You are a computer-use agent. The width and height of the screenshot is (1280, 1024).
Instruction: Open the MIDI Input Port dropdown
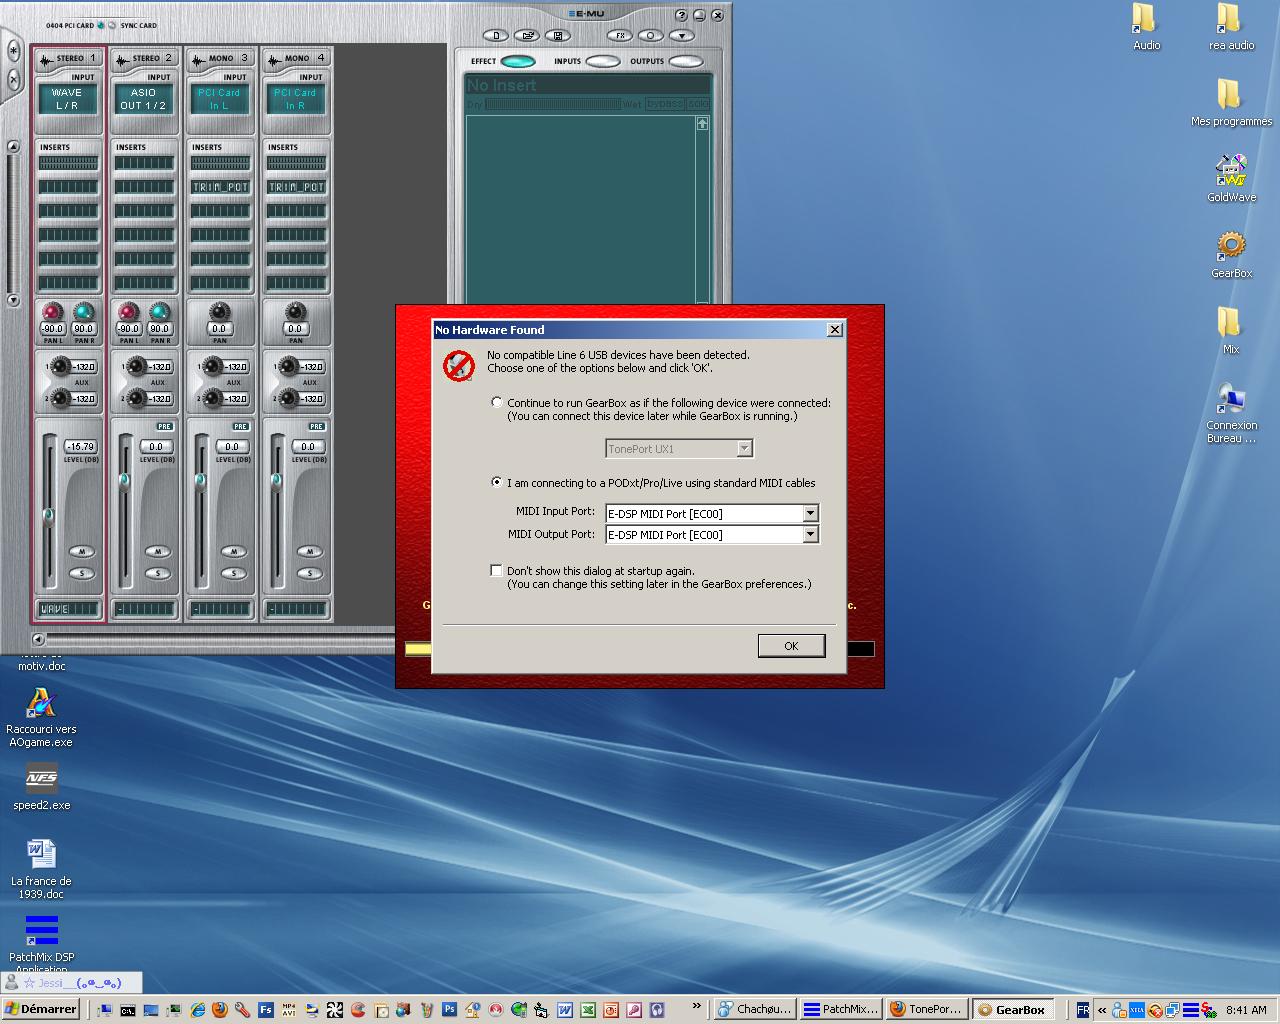click(811, 513)
